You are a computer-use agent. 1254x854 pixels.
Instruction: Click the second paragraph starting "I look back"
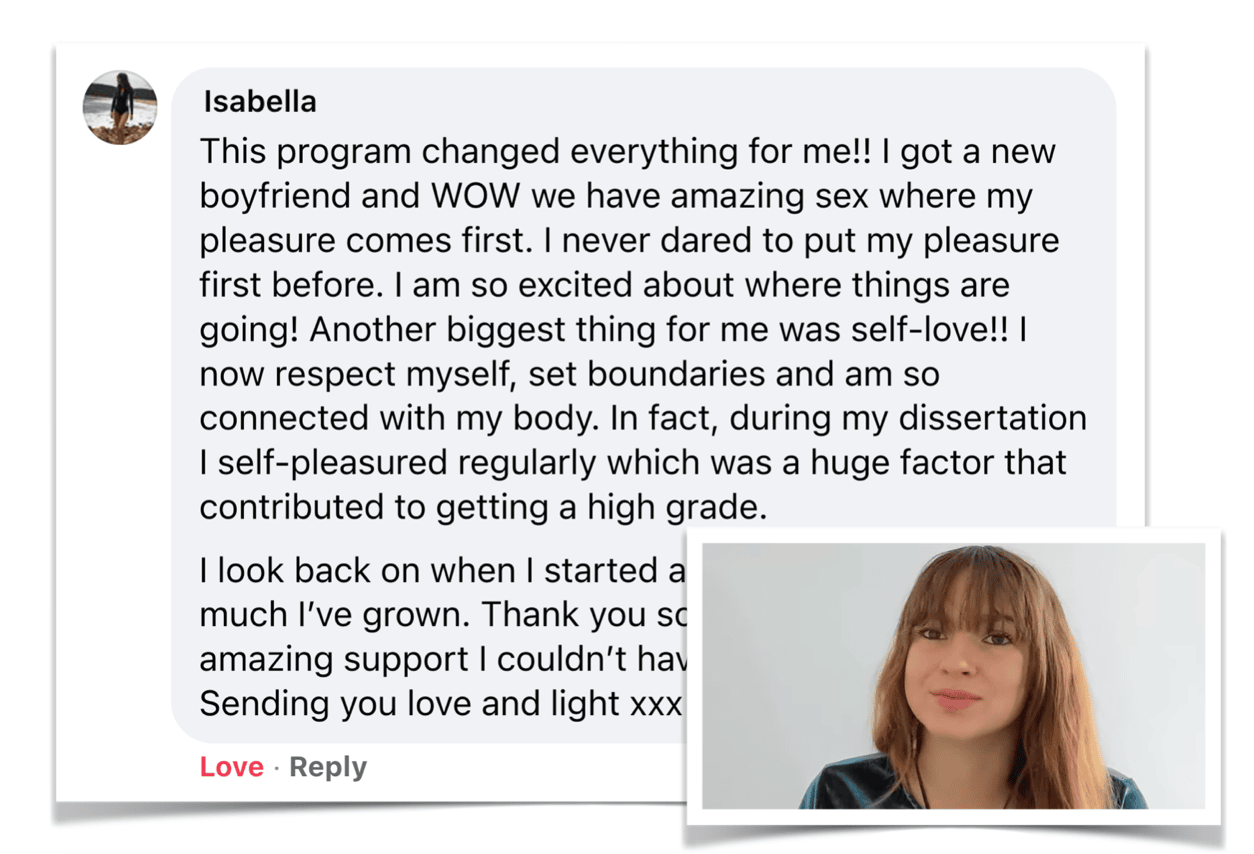[x=440, y=571]
